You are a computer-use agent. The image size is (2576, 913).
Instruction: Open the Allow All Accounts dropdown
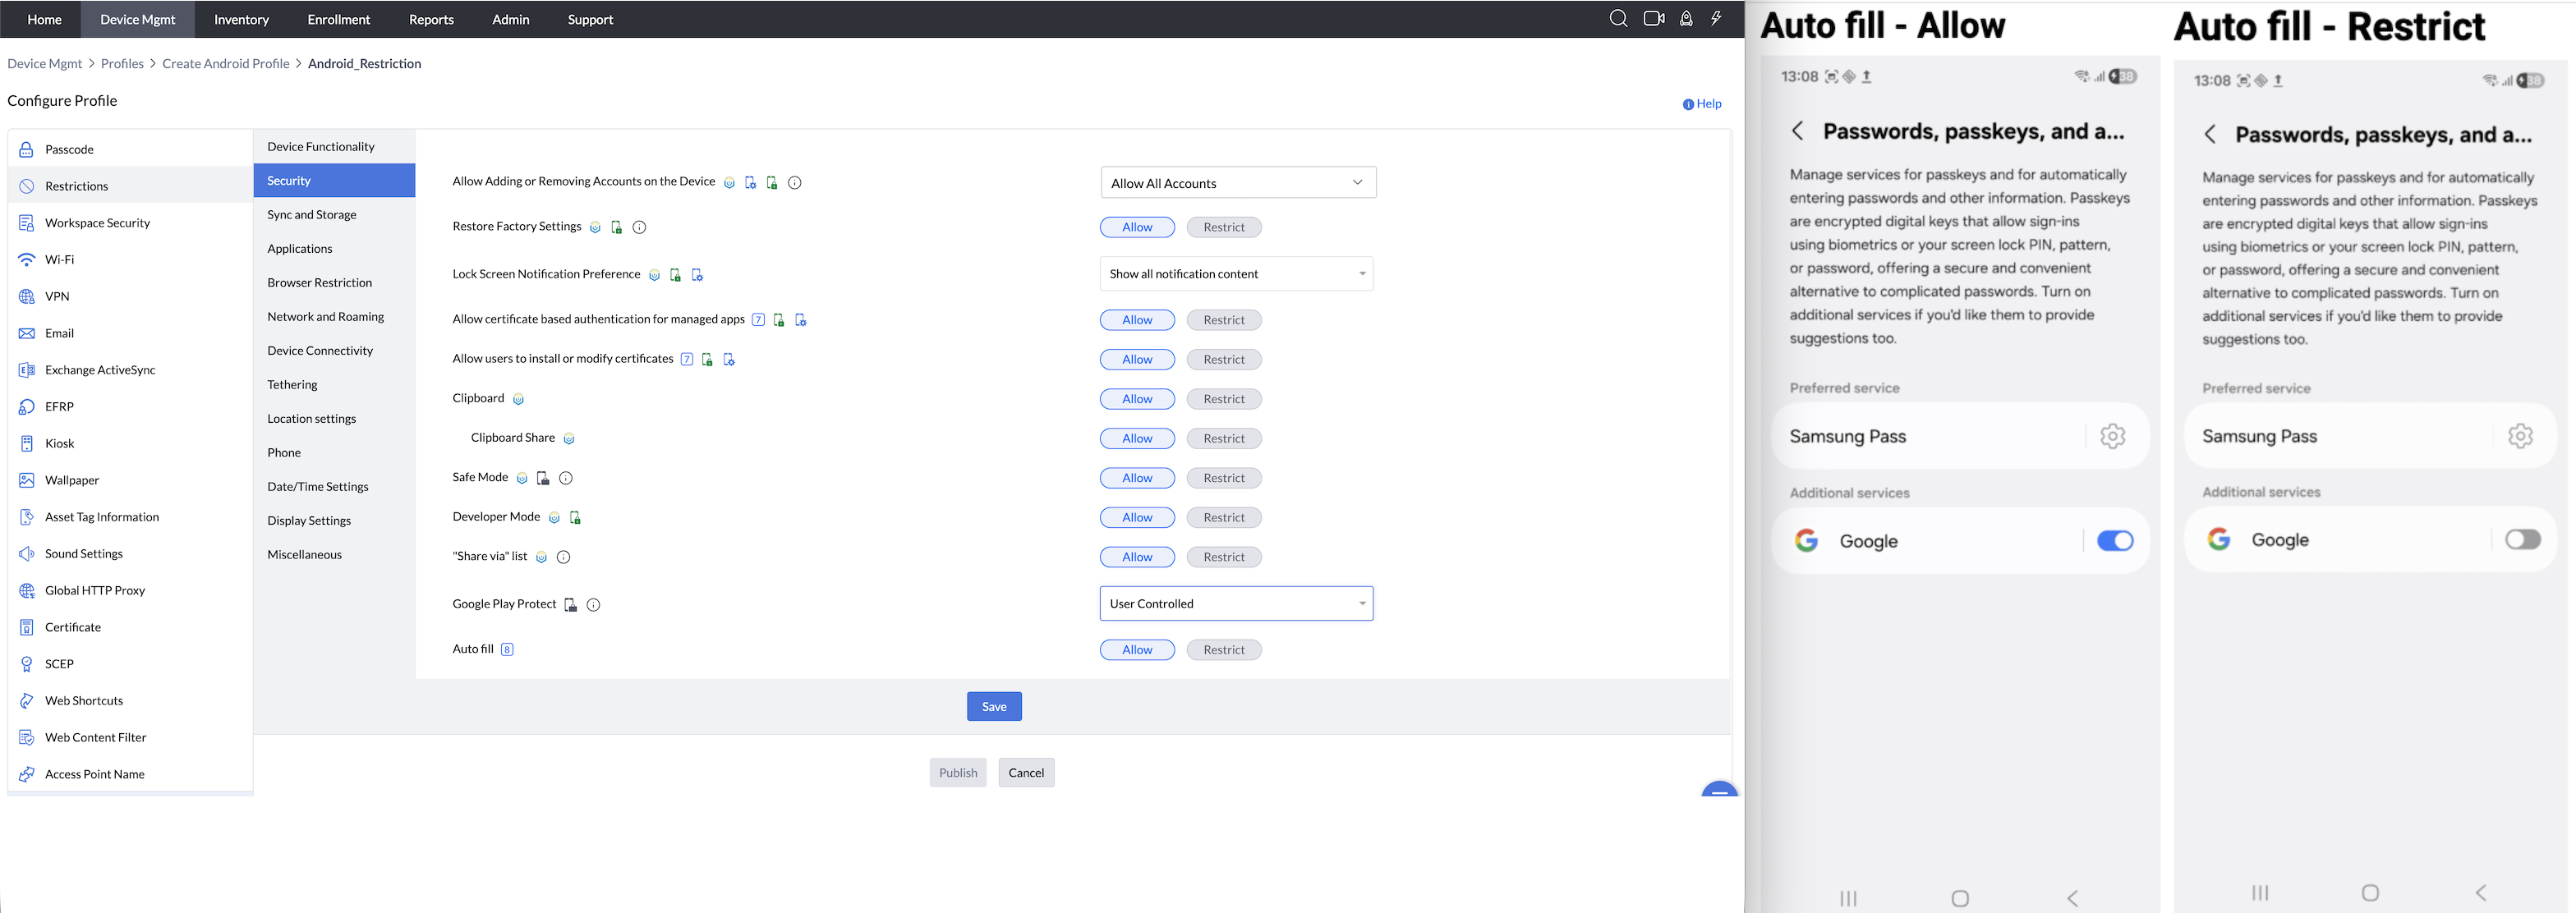[1237, 183]
